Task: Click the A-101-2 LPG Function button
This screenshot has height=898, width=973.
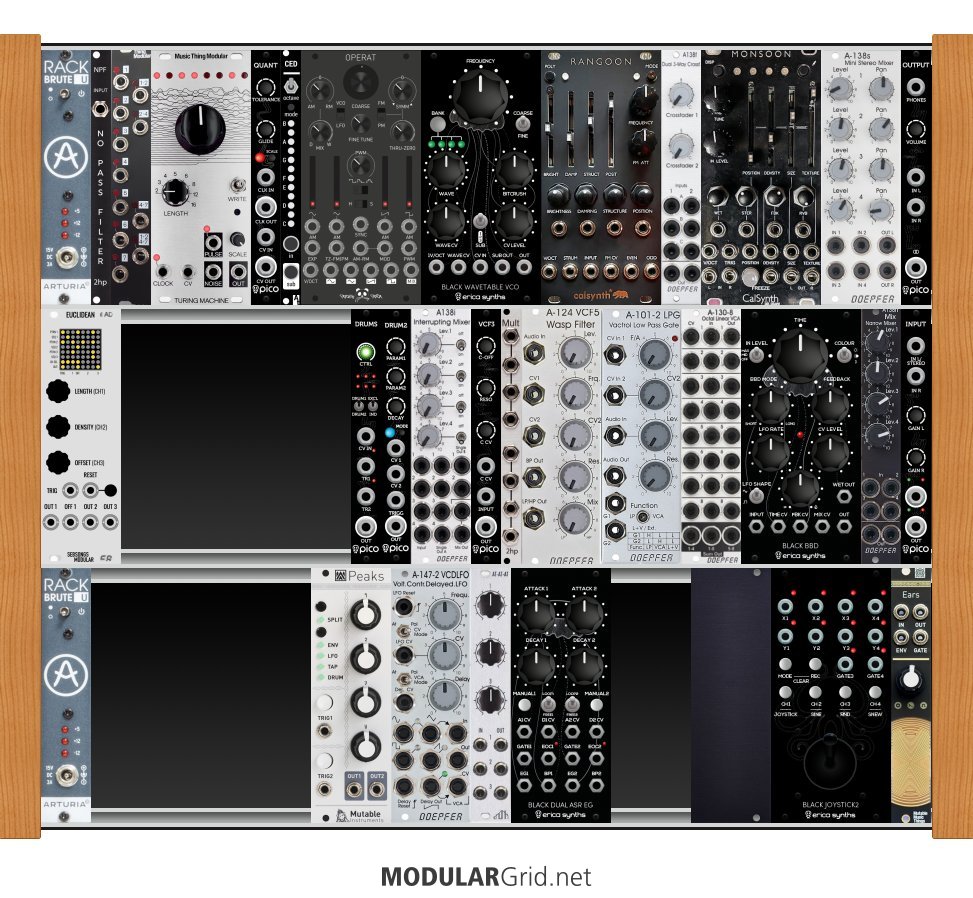Action: (x=643, y=516)
